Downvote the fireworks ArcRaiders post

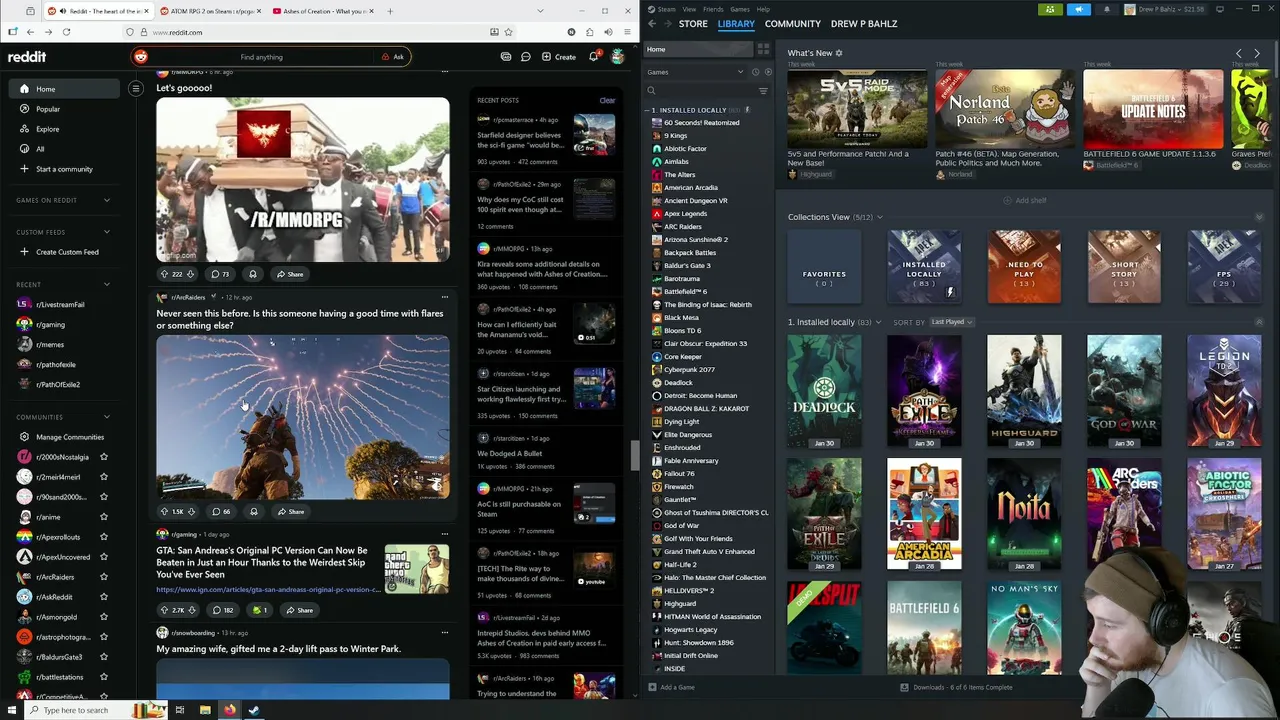pyautogui.click(x=191, y=511)
